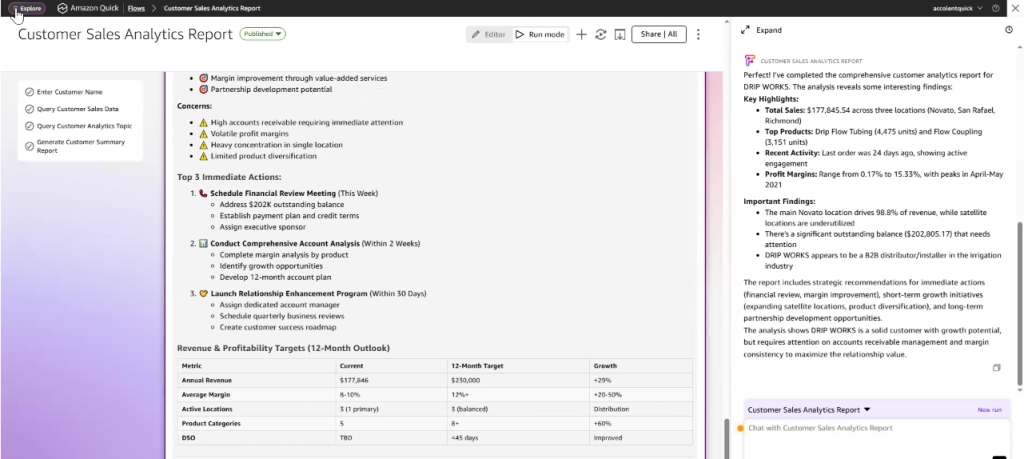
Task: Click the Product Categories row label
Action: point(210,423)
